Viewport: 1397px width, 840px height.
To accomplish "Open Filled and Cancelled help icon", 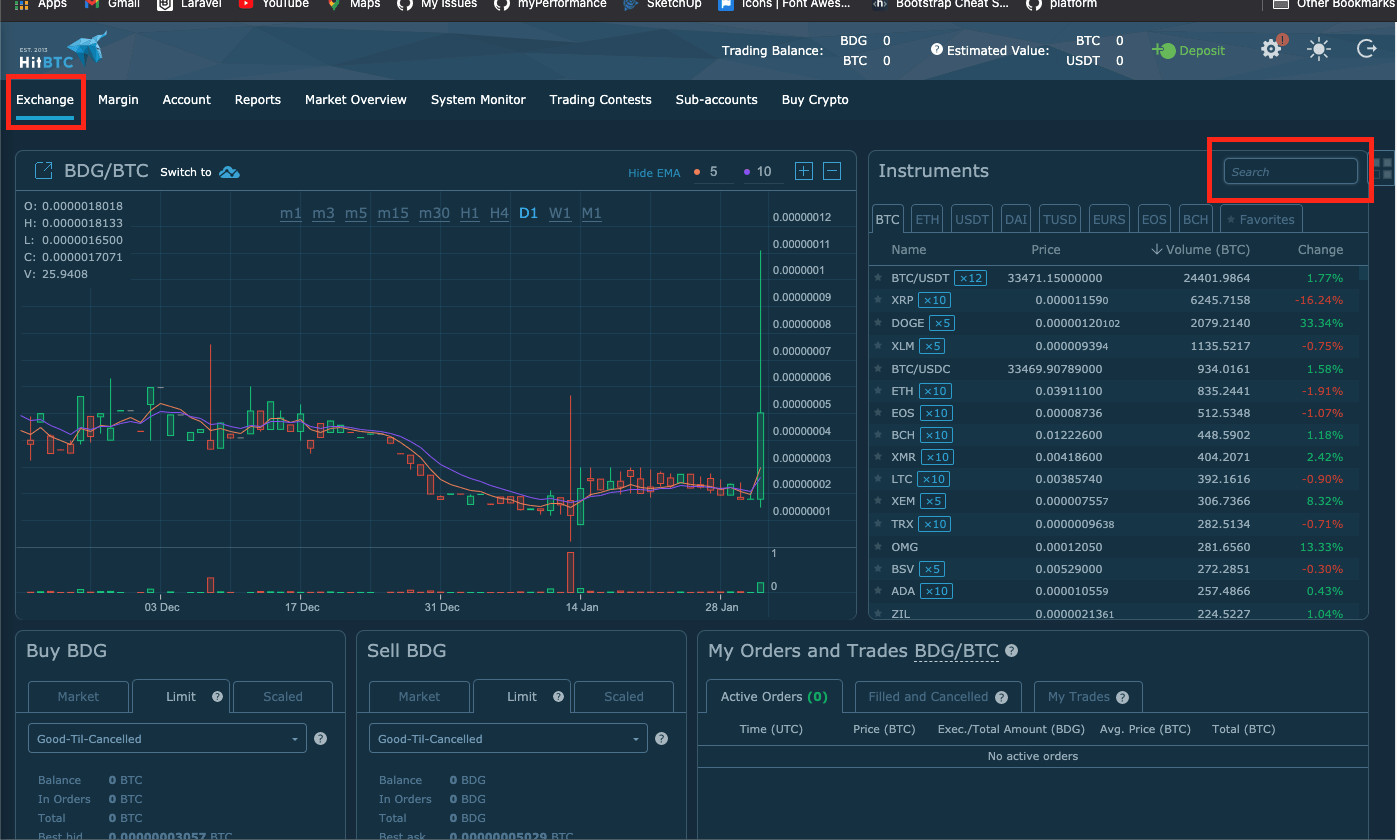I will click(1001, 697).
